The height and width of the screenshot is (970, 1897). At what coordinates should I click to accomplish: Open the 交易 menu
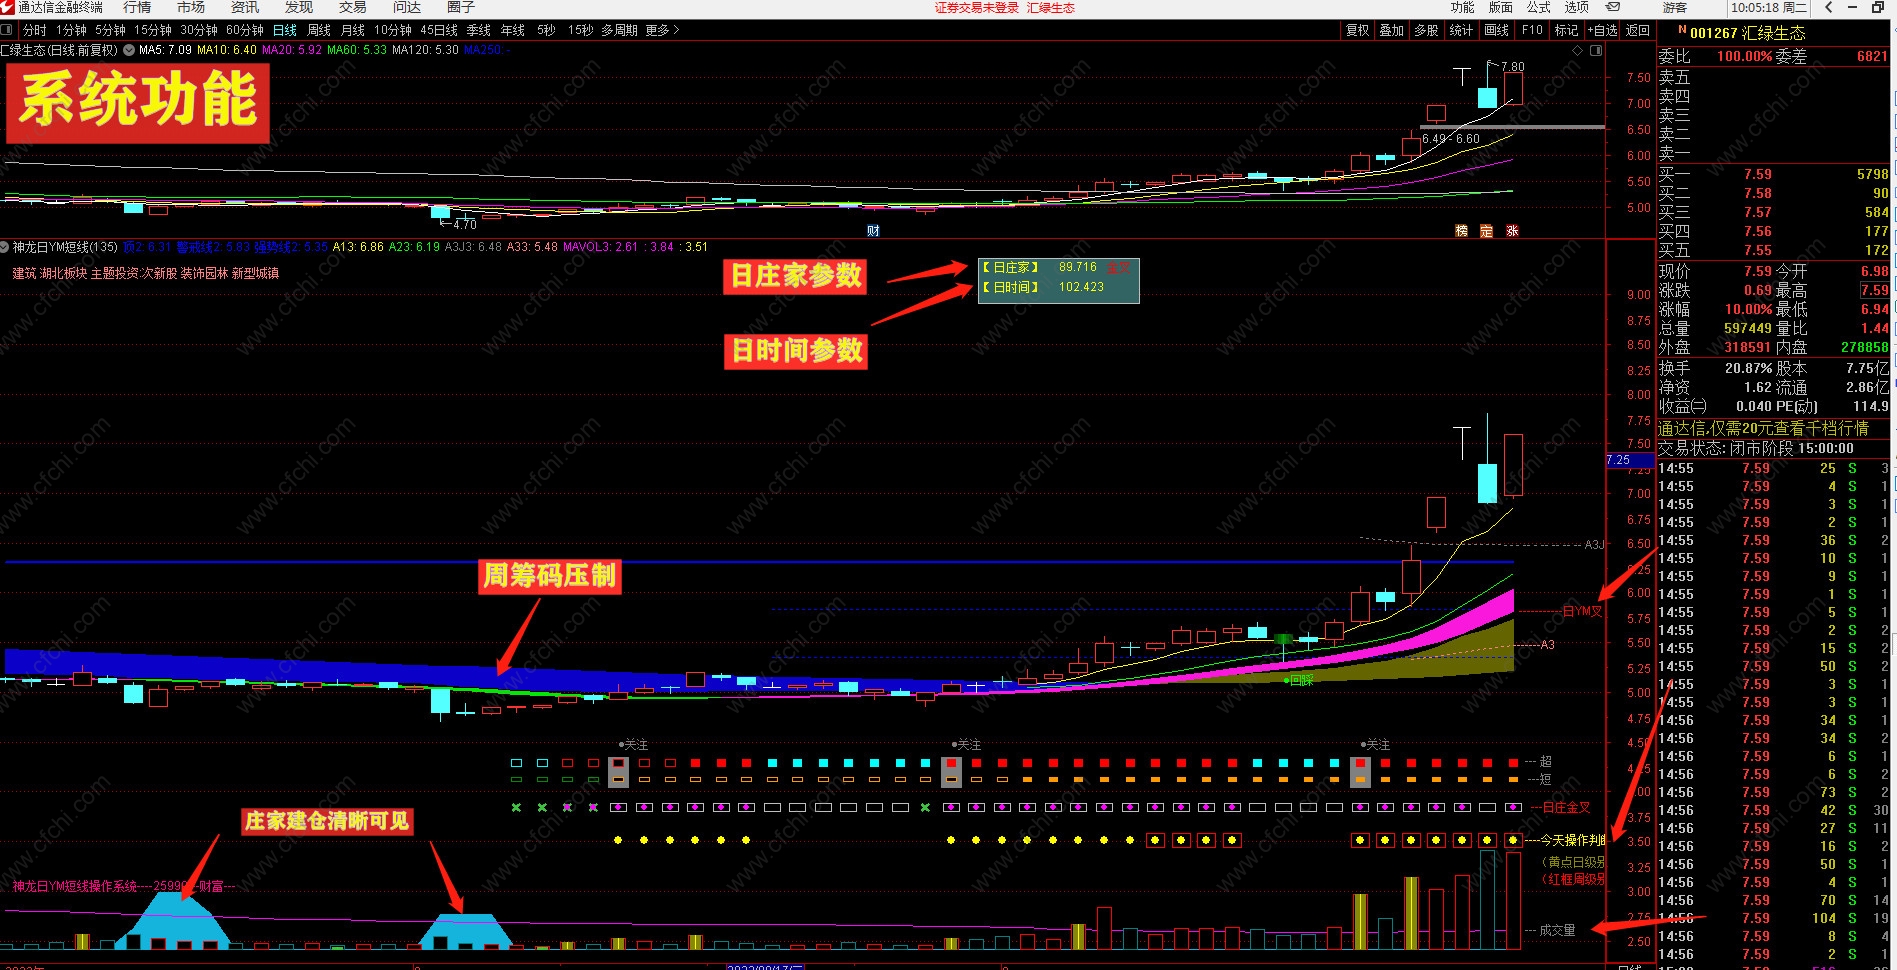pos(353,8)
